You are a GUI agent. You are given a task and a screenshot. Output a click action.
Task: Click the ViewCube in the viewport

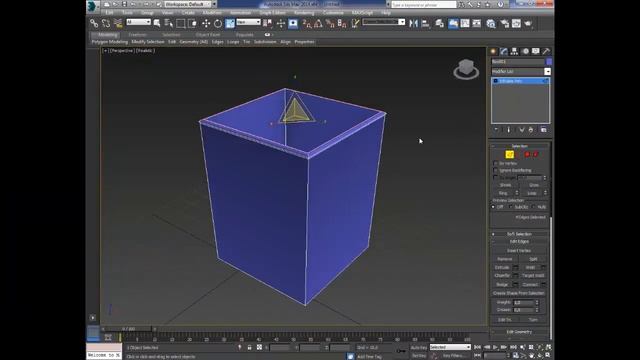tap(466, 69)
